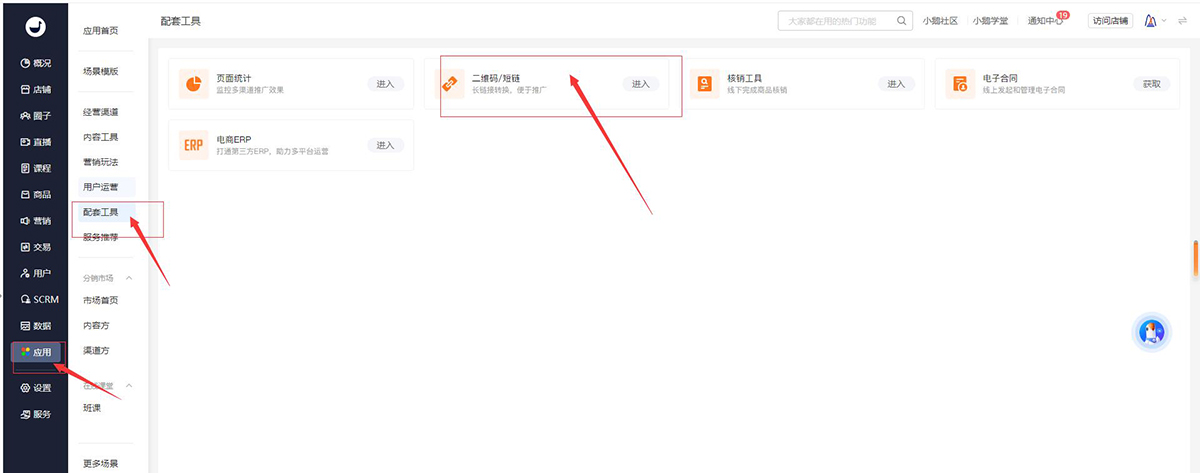Collapse the section above 班课

click(x=128, y=385)
